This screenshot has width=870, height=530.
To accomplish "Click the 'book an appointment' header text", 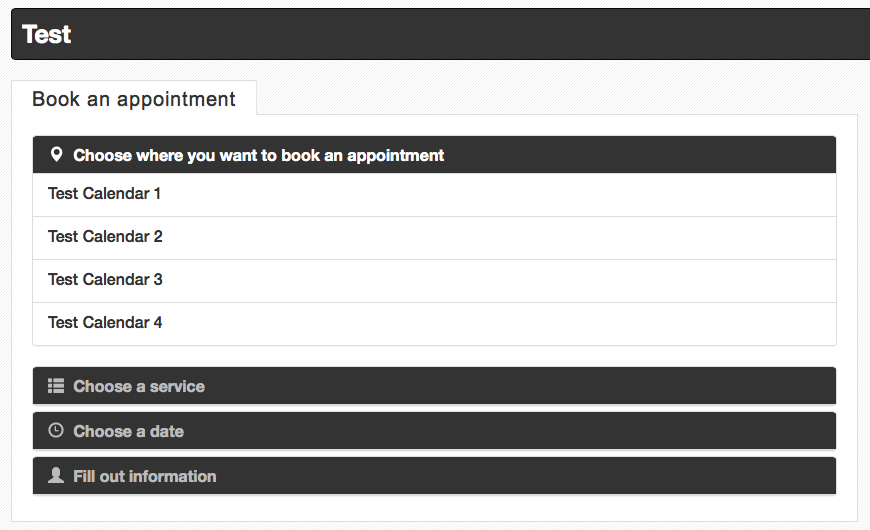I will (x=362, y=155).
